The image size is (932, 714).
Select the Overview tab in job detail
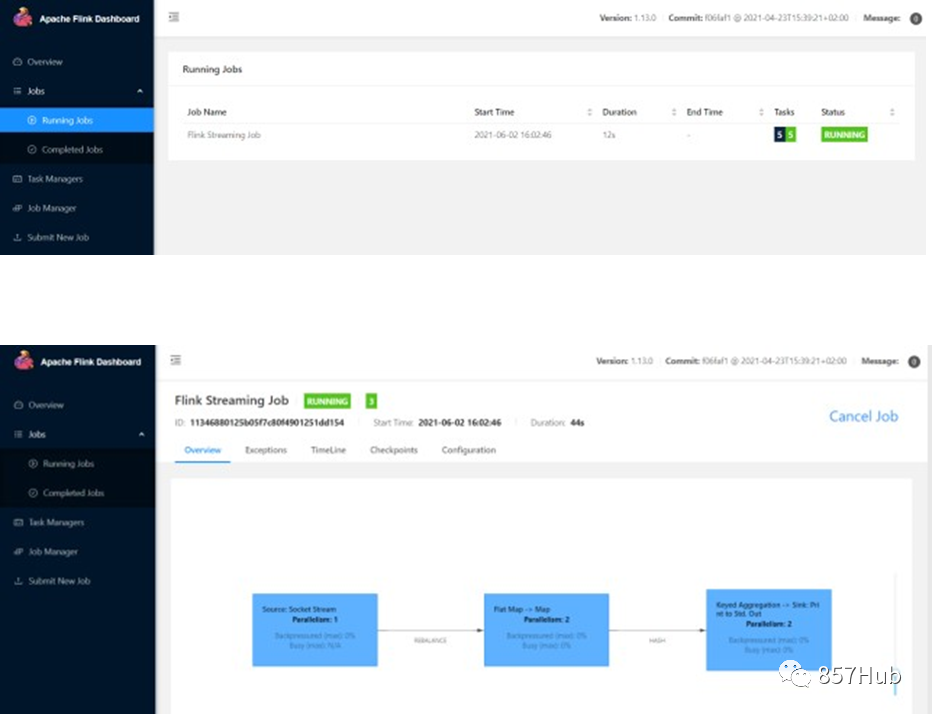(203, 450)
